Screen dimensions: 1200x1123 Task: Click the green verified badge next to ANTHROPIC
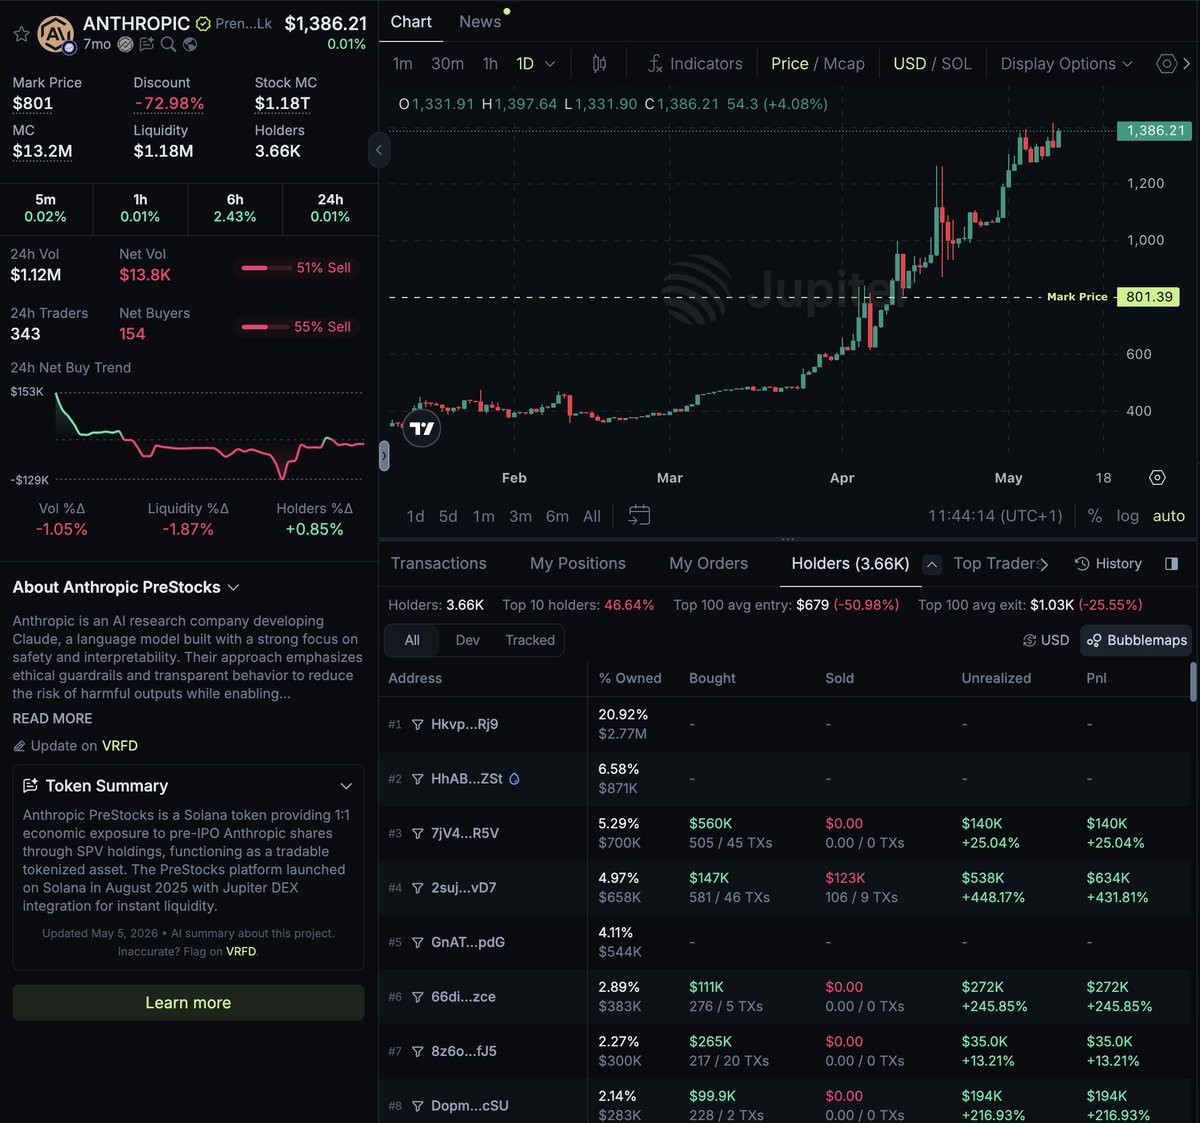(x=203, y=23)
